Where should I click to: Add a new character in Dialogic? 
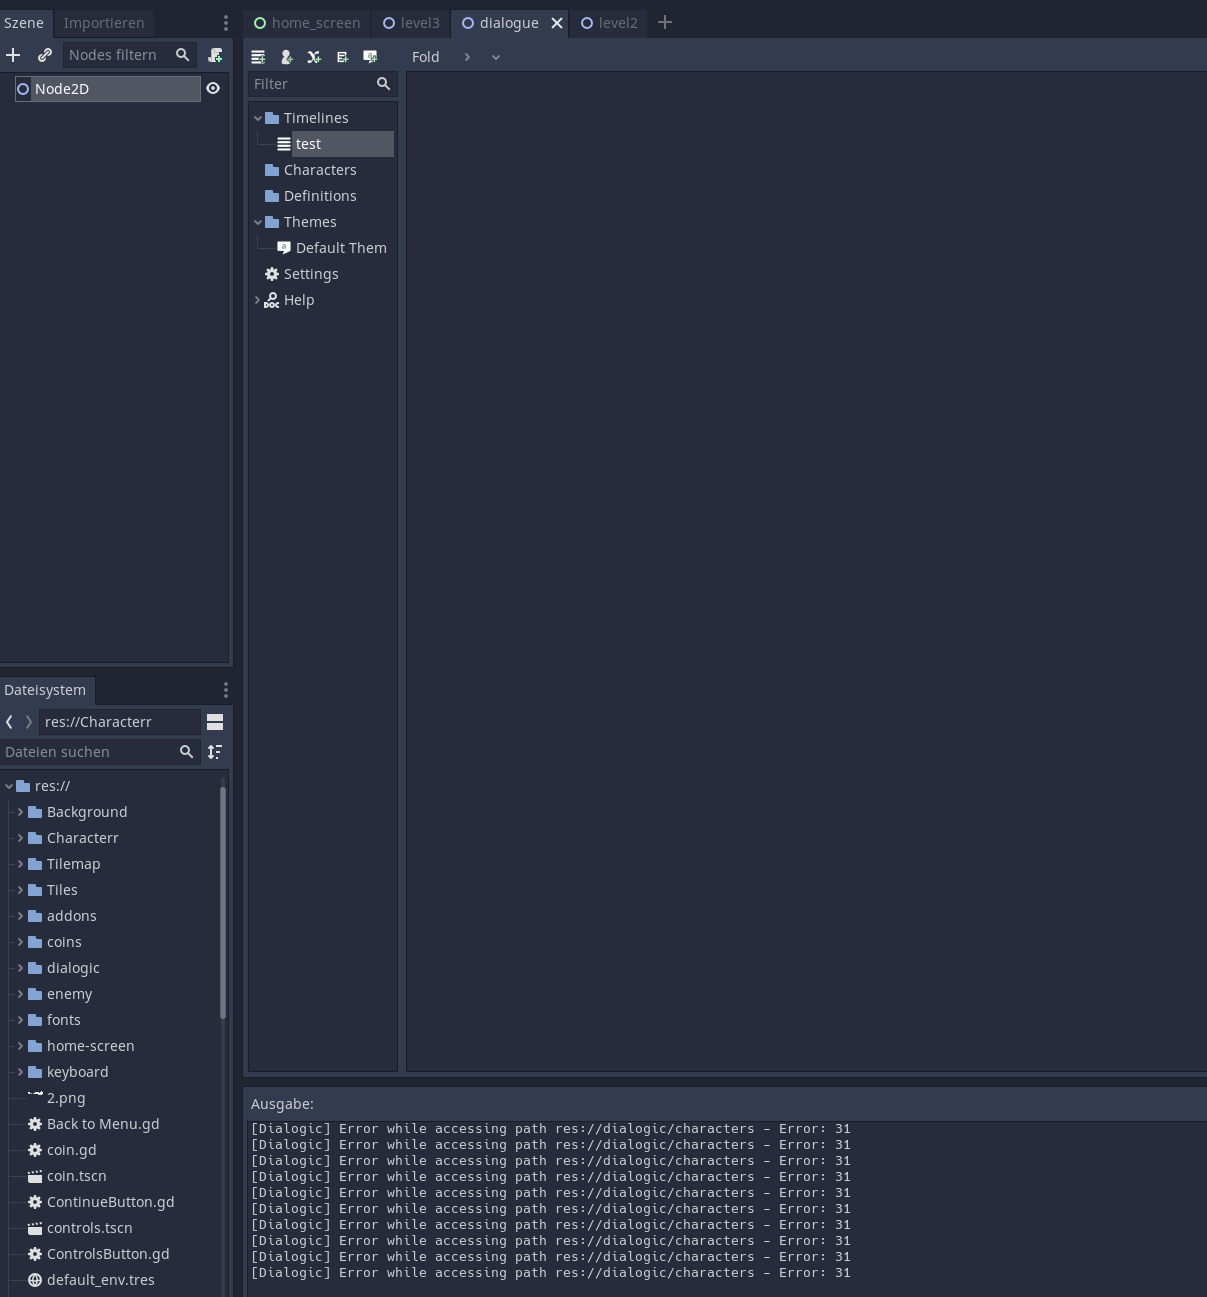coord(286,57)
